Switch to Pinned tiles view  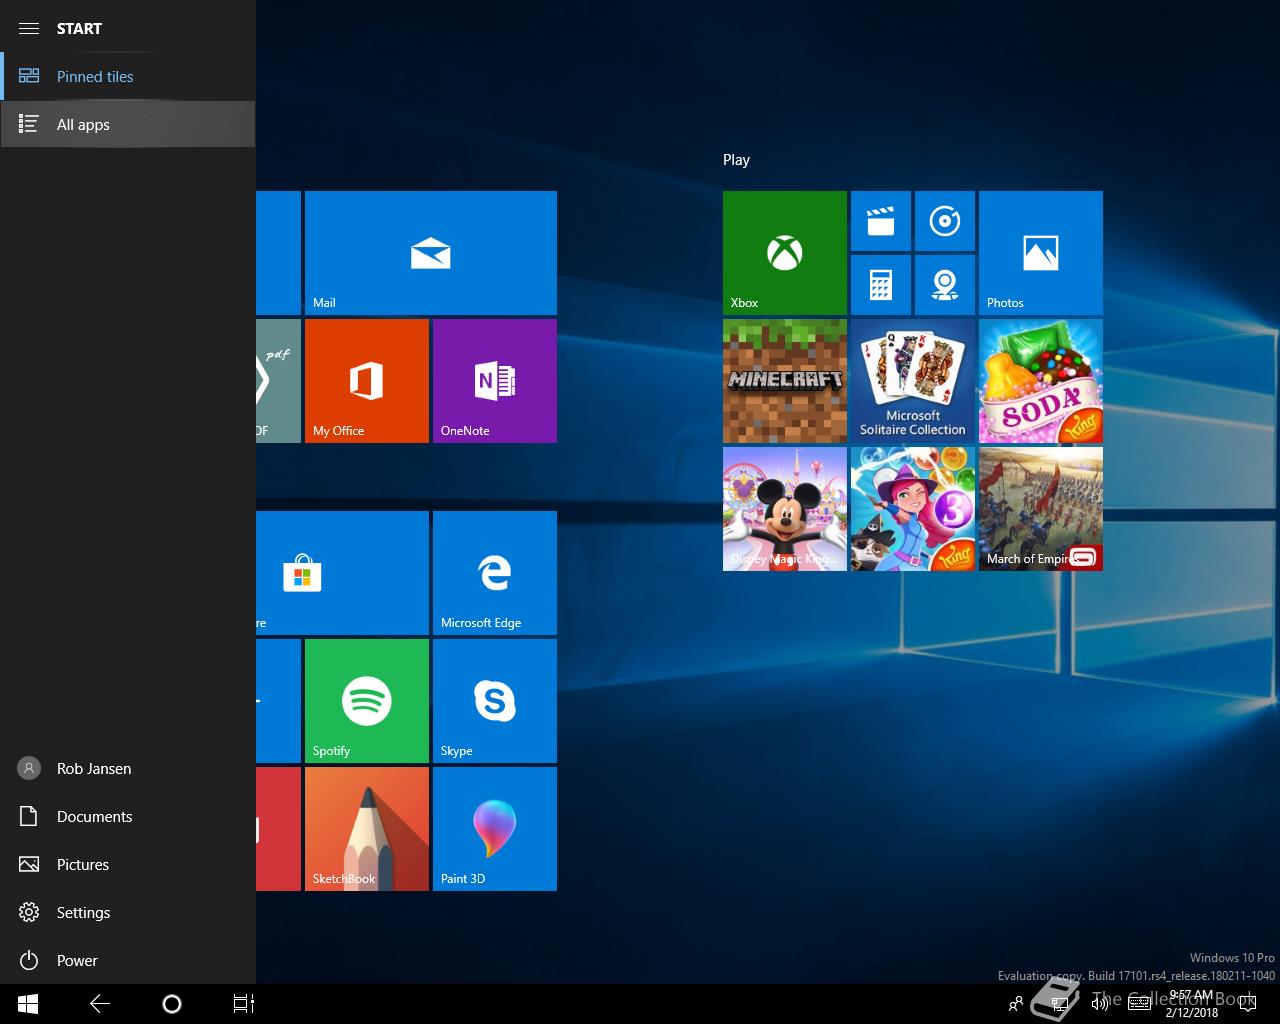tap(128, 76)
